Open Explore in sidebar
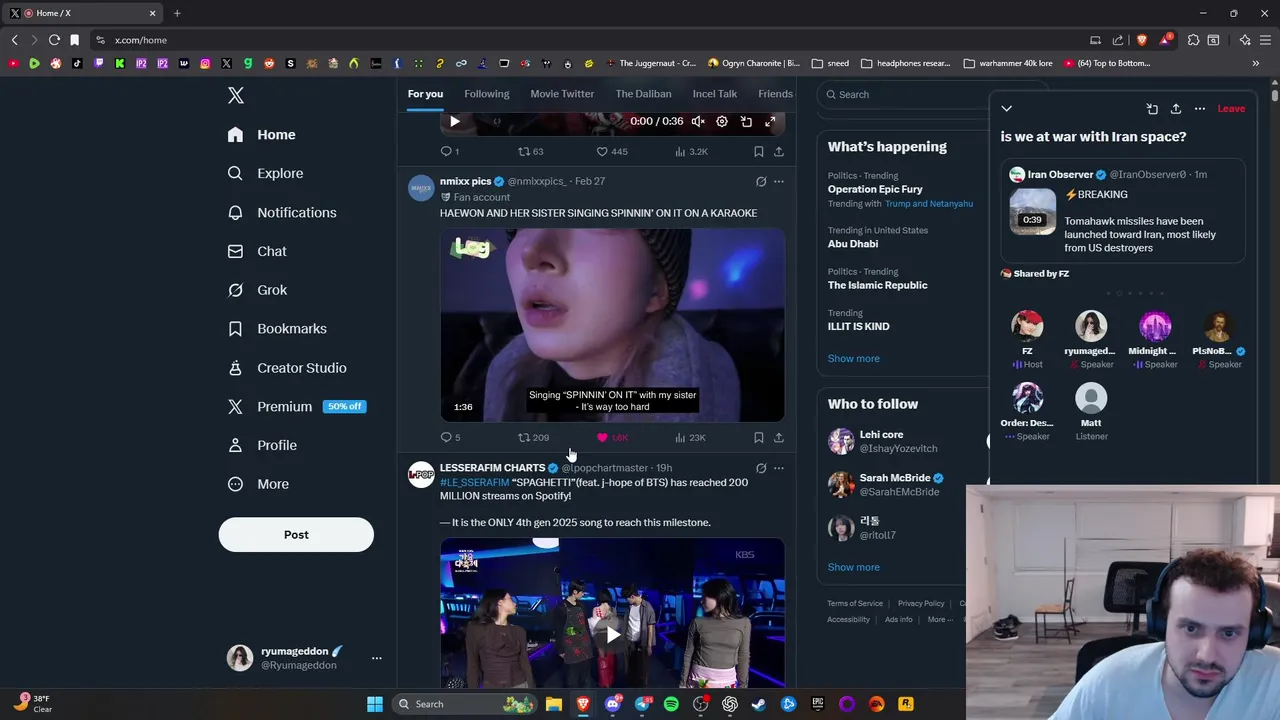This screenshot has height=720, width=1280. (x=266, y=173)
